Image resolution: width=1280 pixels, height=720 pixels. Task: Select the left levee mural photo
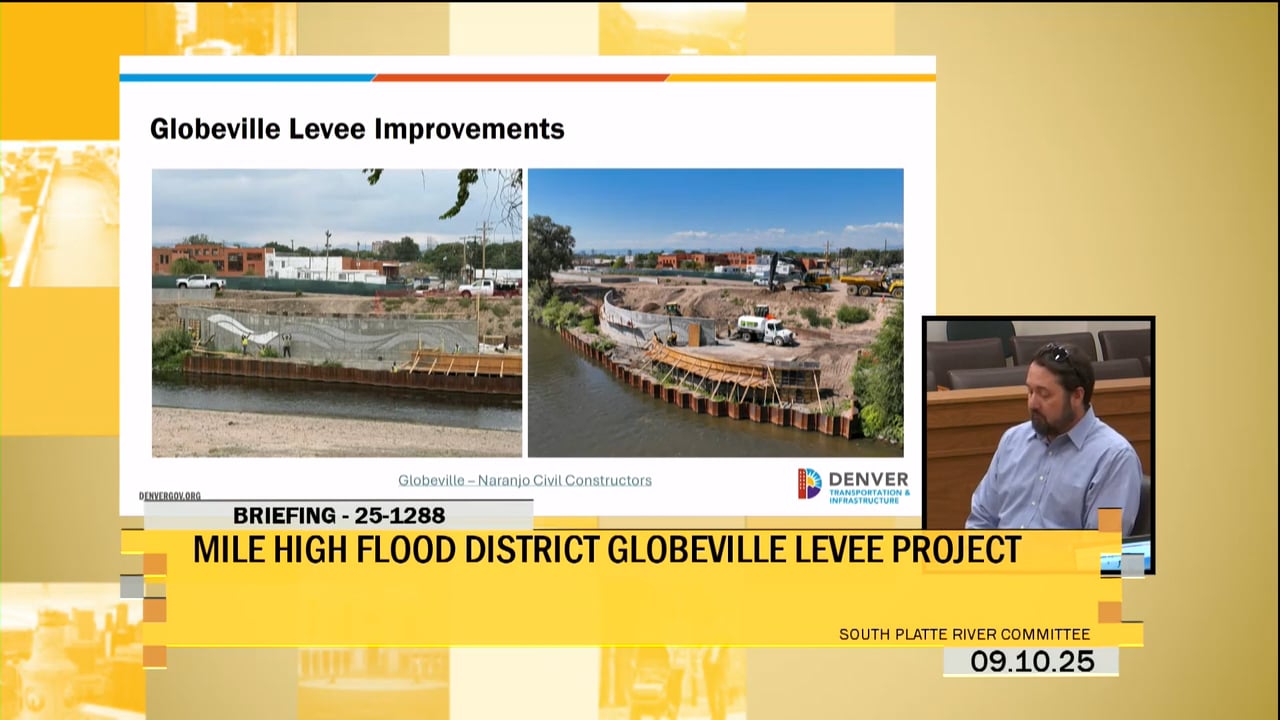point(336,312)
